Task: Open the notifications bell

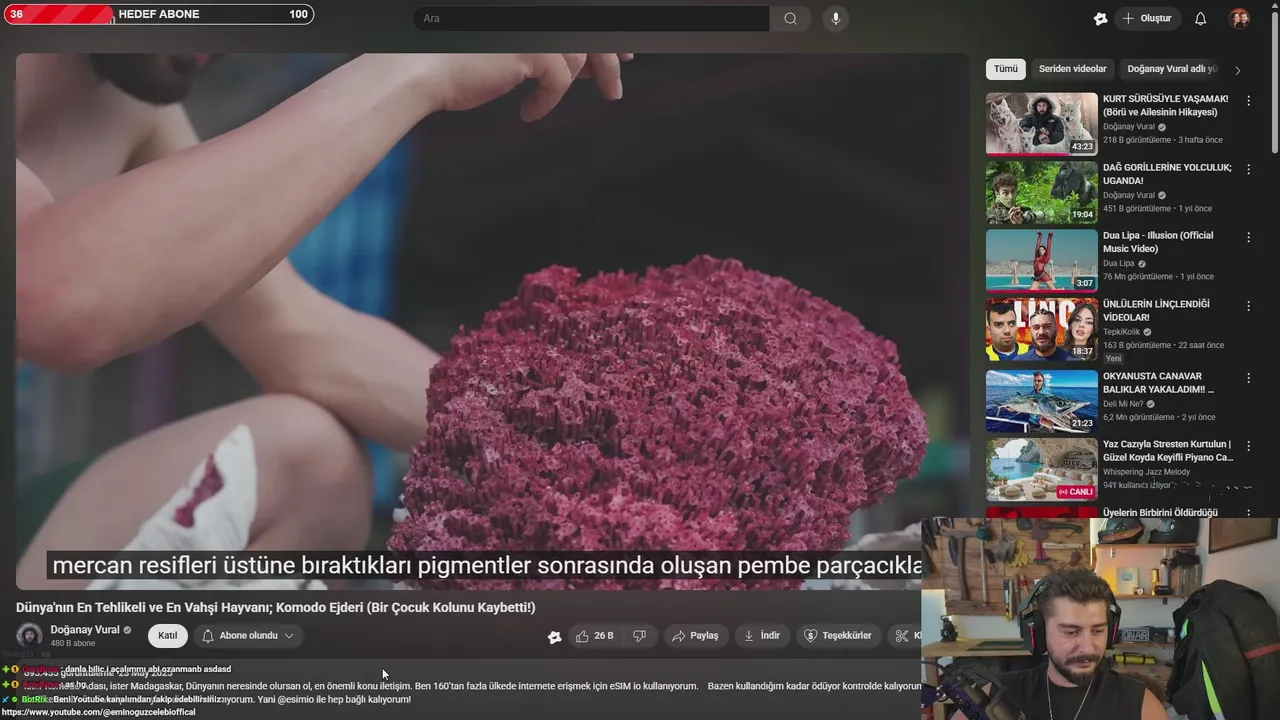Action: coord(1201,18)
